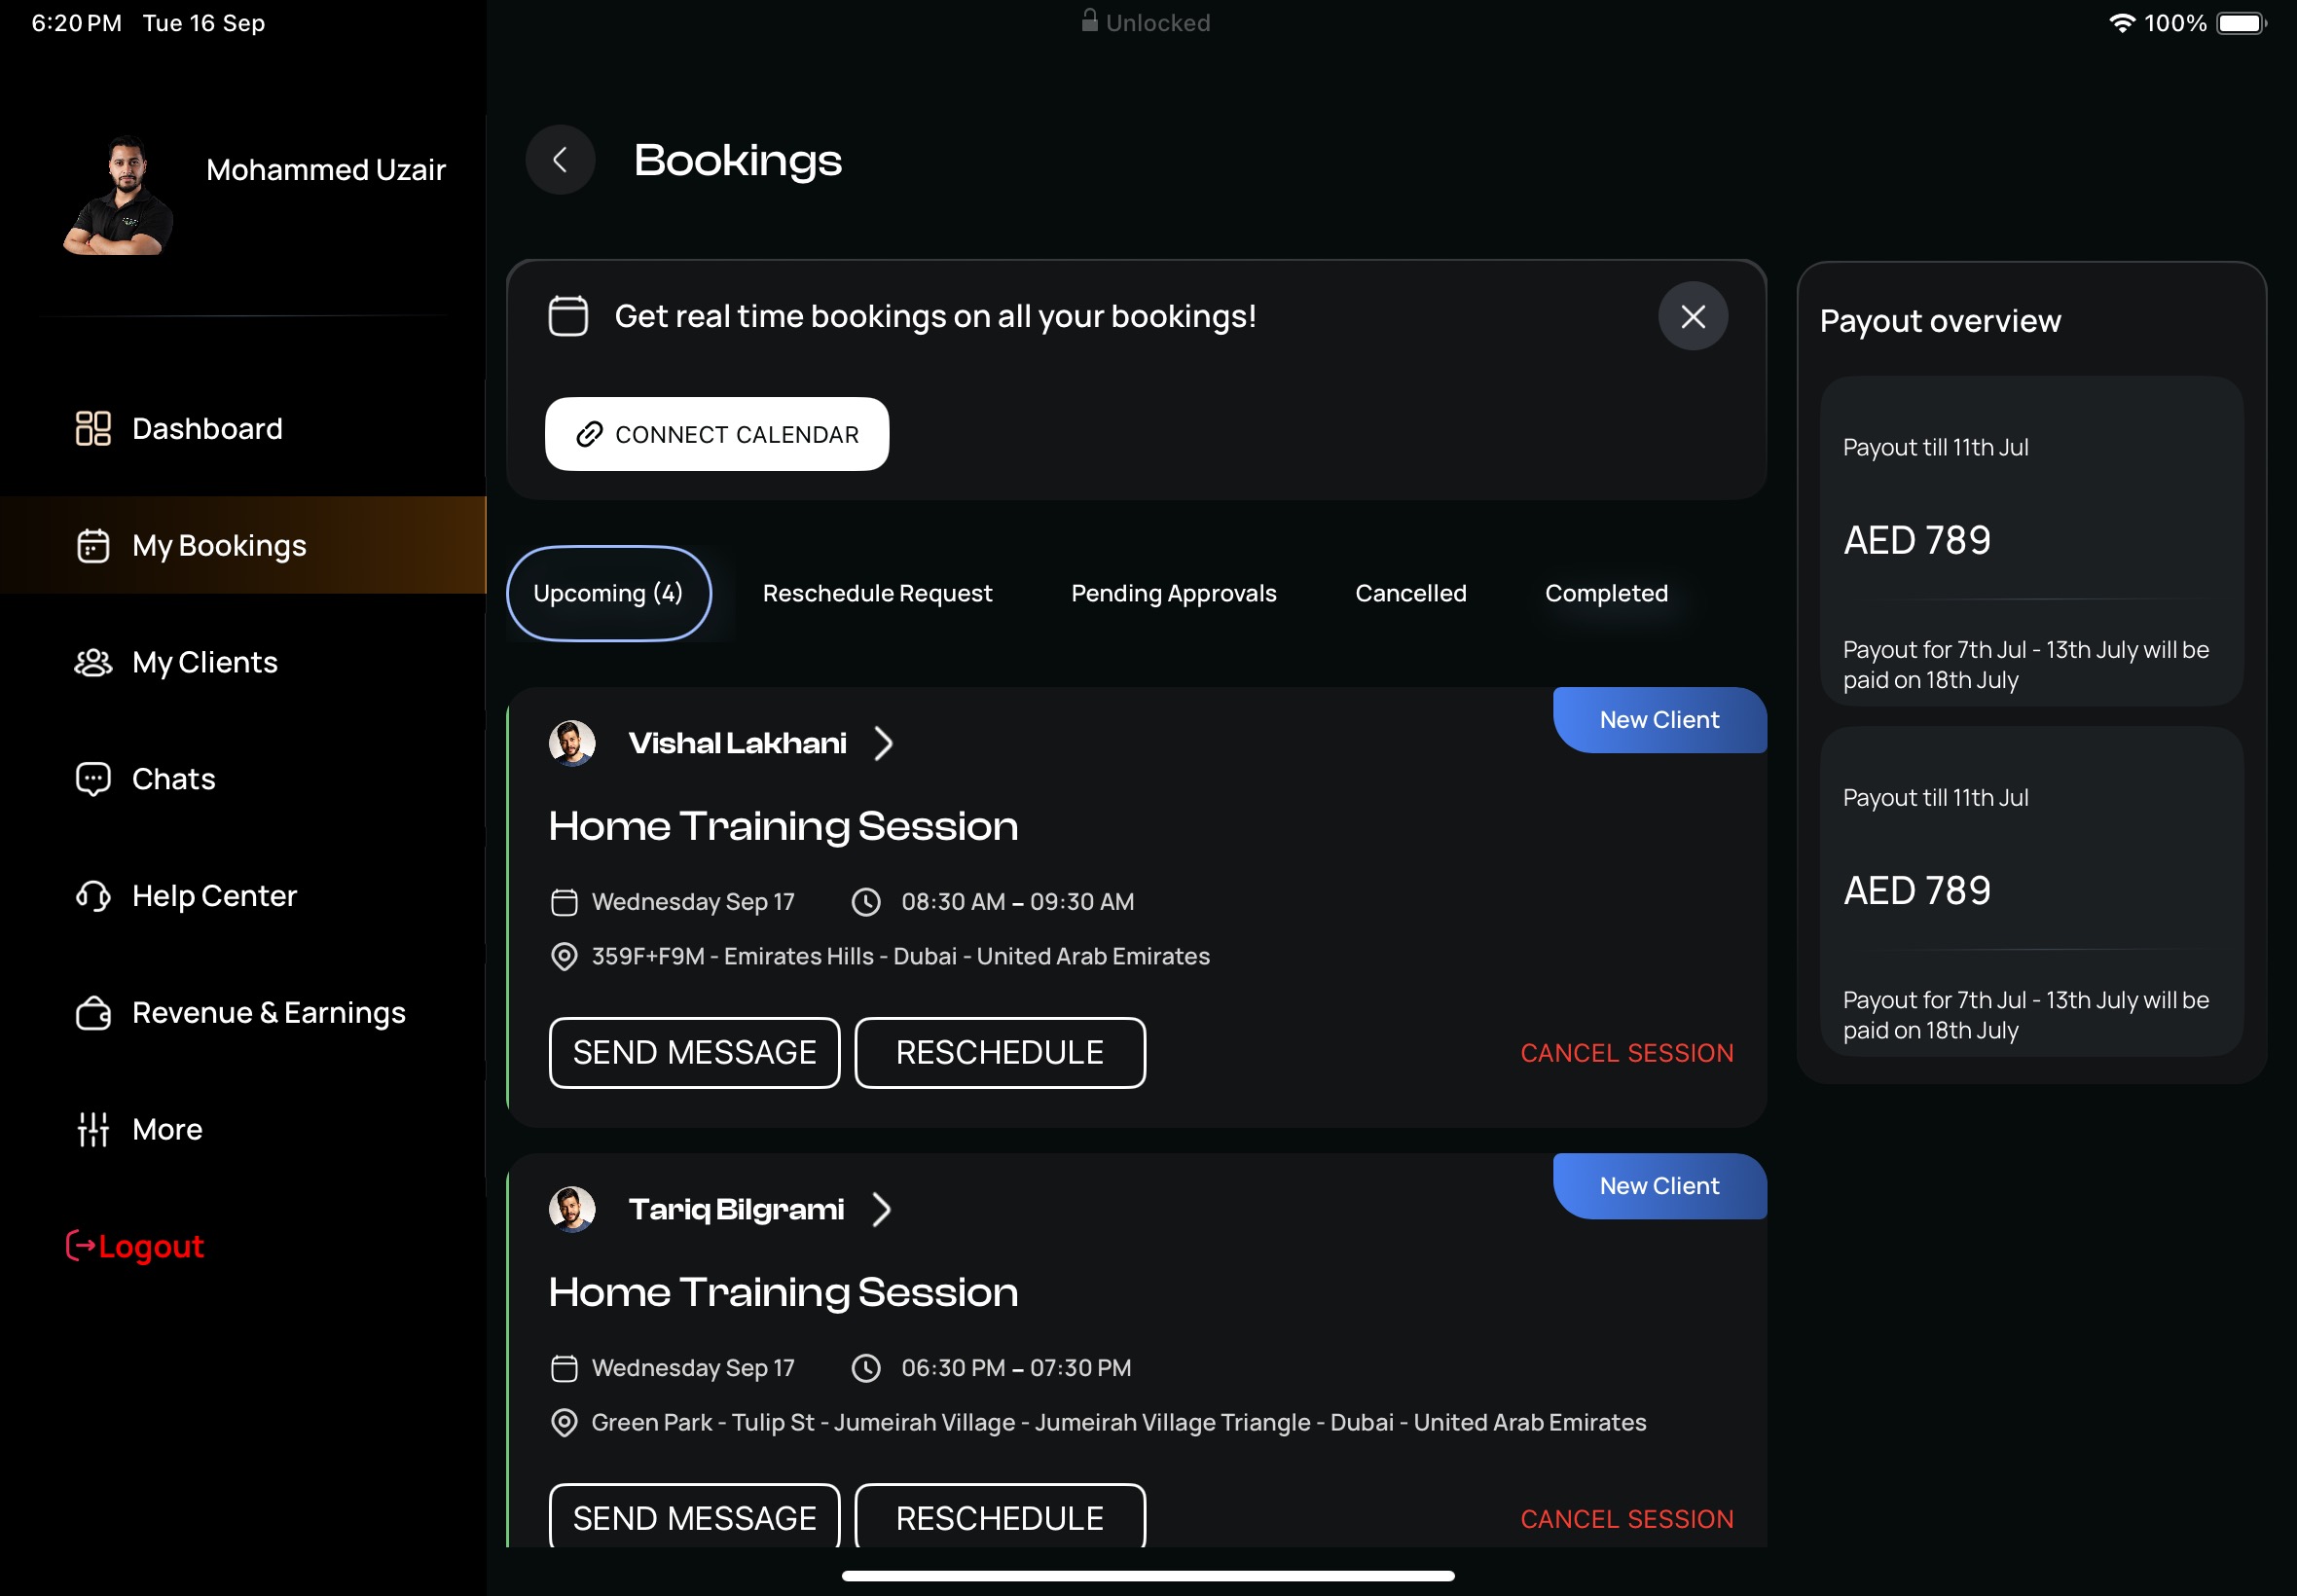Image resolution: width=2297 pixels, height=1596 pixels.
Task: Switch to the Reschedule Request tab
Action: coord(877,593)
